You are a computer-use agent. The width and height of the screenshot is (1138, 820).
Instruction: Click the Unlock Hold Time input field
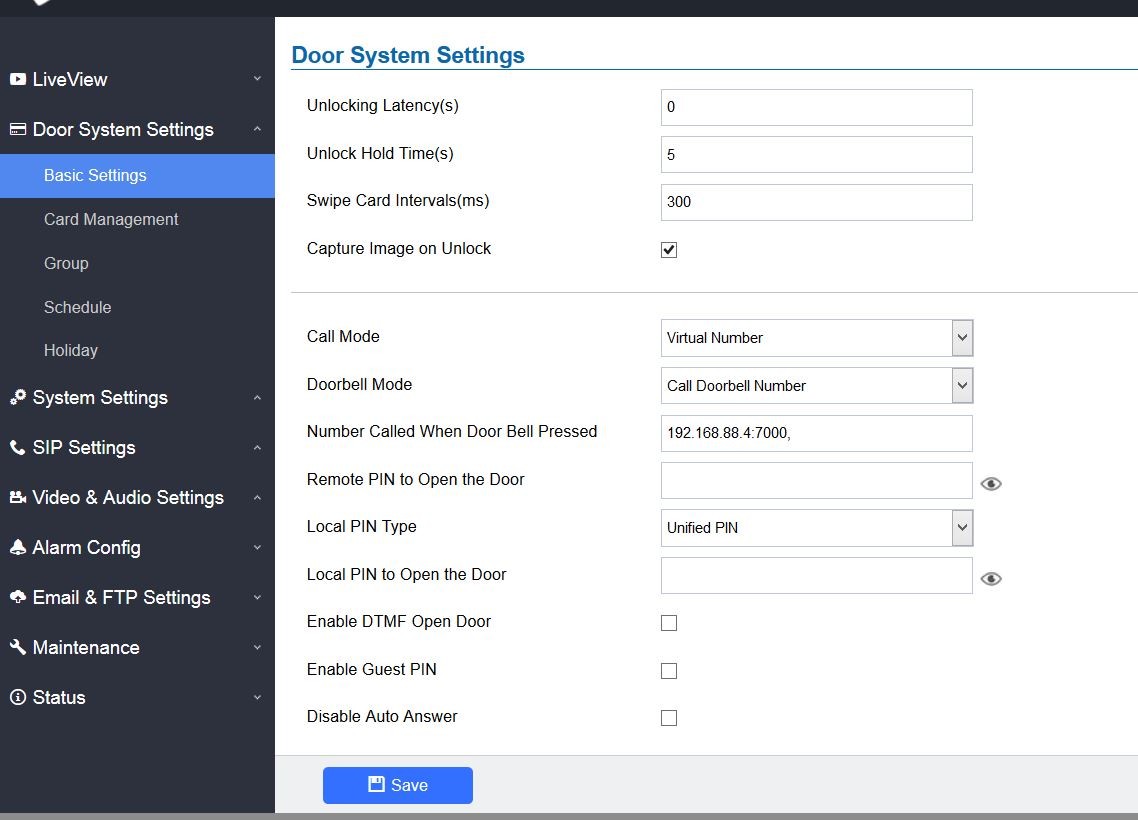point(816,155)
